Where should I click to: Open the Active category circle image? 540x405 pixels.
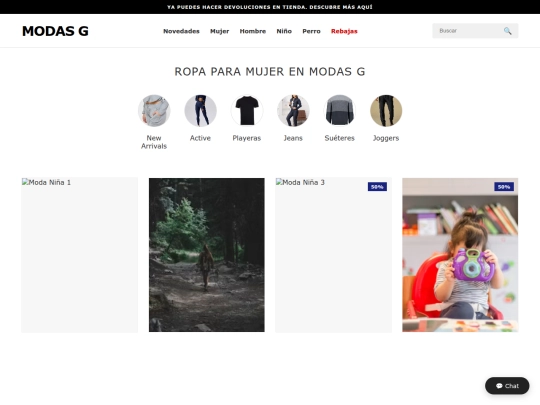(200, 111)
